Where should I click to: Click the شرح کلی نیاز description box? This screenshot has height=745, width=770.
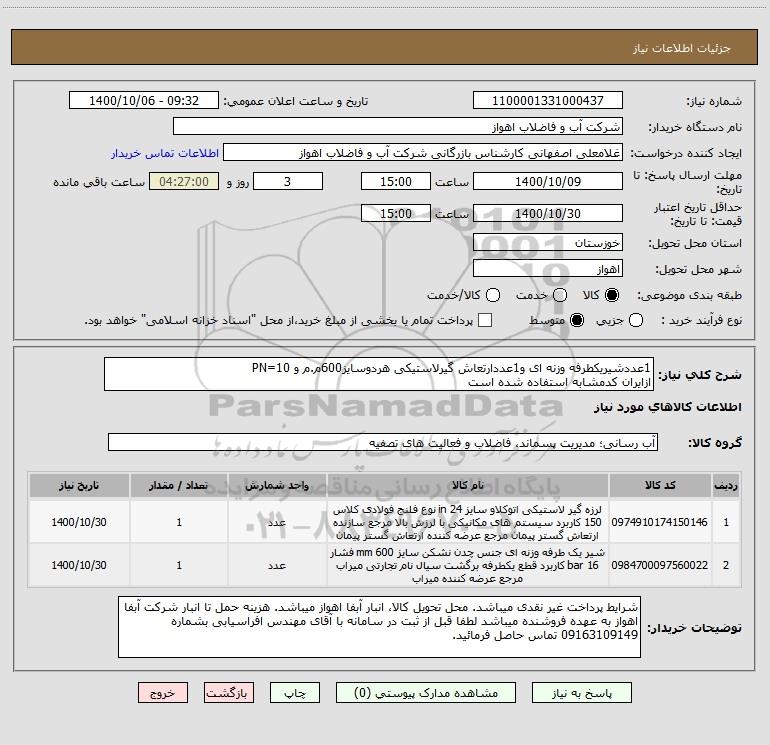(x=379, y=374)
